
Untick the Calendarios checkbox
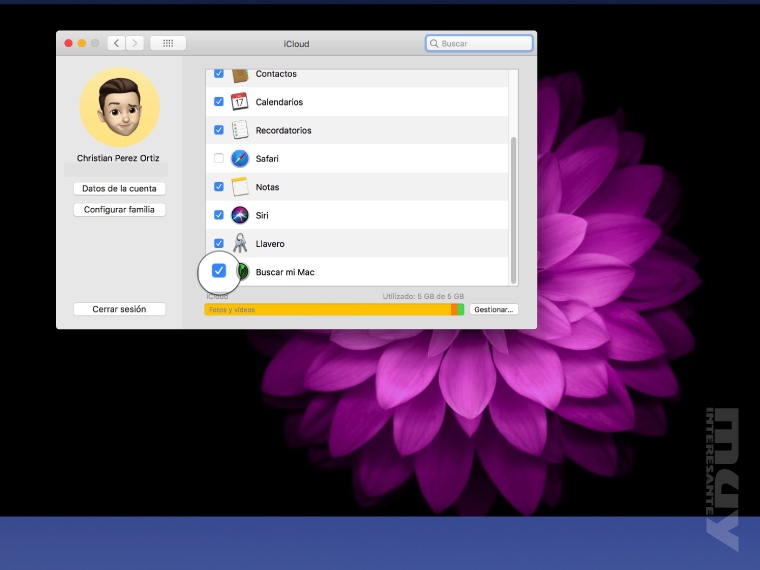point(219,102)
